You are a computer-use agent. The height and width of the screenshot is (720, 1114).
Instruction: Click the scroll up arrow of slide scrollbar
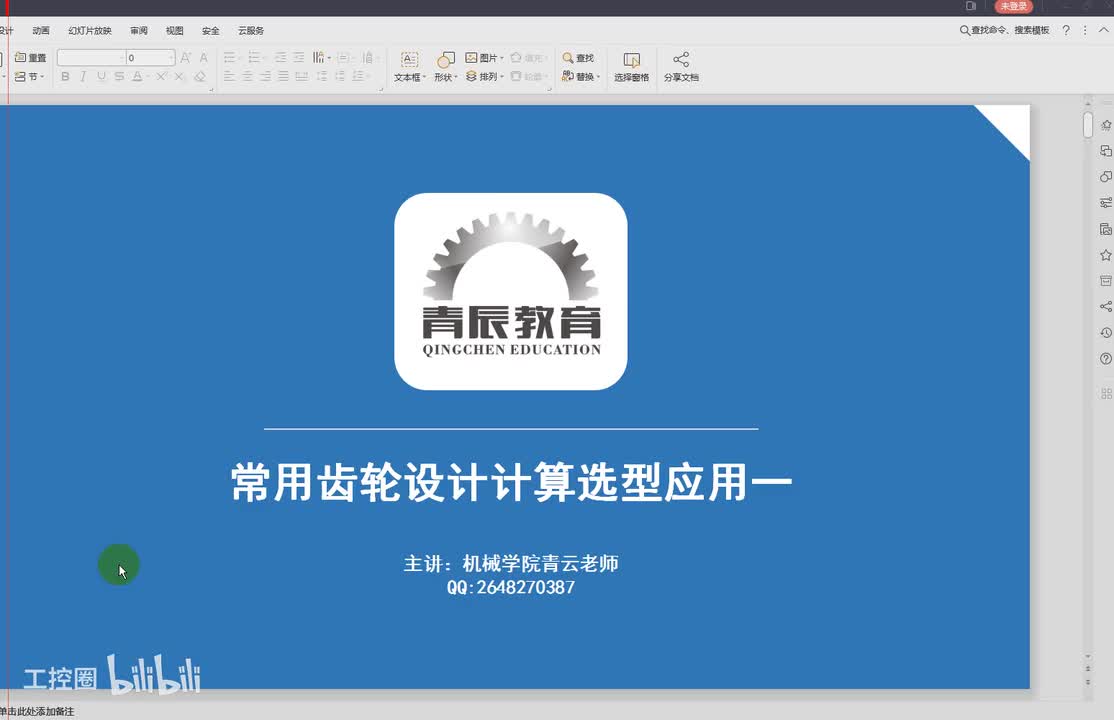tap(1088, 104)
